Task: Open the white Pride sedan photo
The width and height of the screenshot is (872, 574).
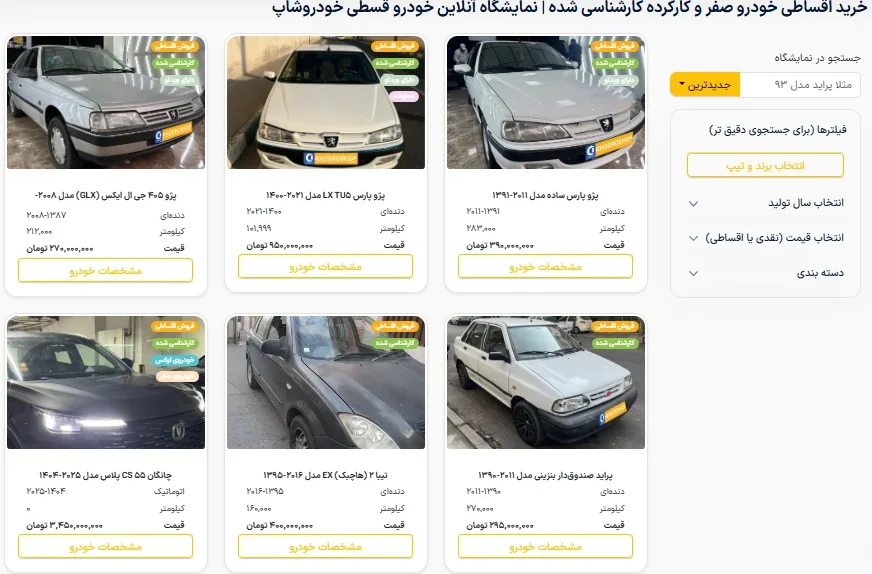Action: pos(546,383)
